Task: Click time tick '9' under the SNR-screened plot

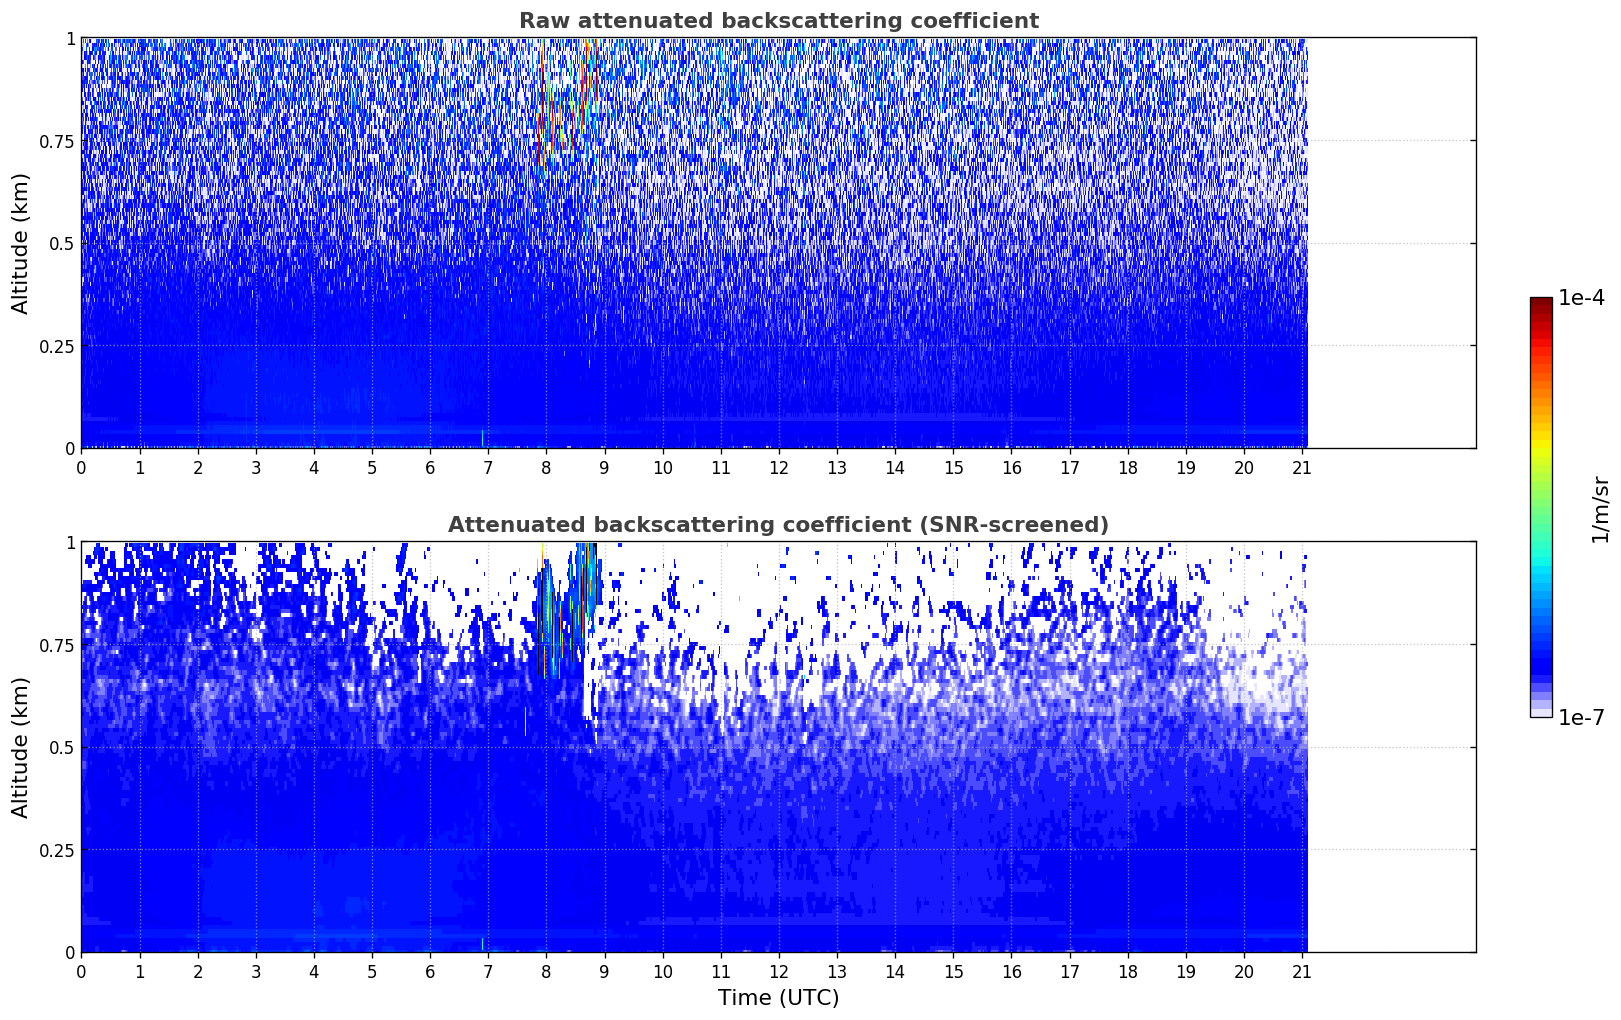Action: point(604,971)
